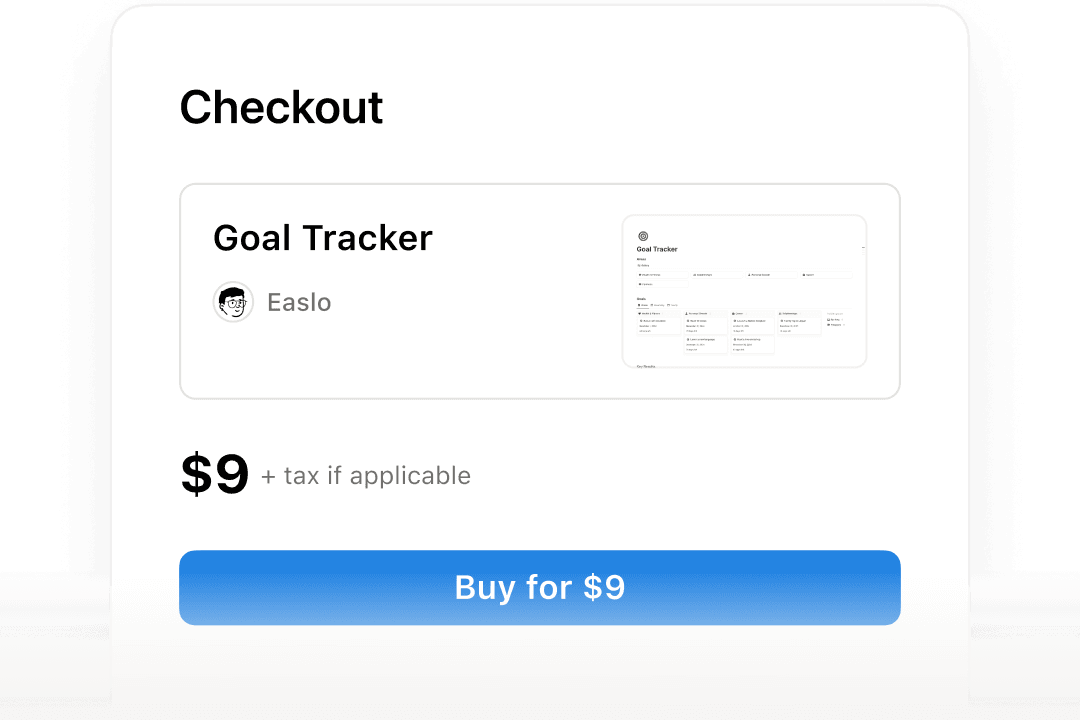Viewport: 1080px width, 720px height.
Task: Click the Checkout heading
Action: coord(281,108)
